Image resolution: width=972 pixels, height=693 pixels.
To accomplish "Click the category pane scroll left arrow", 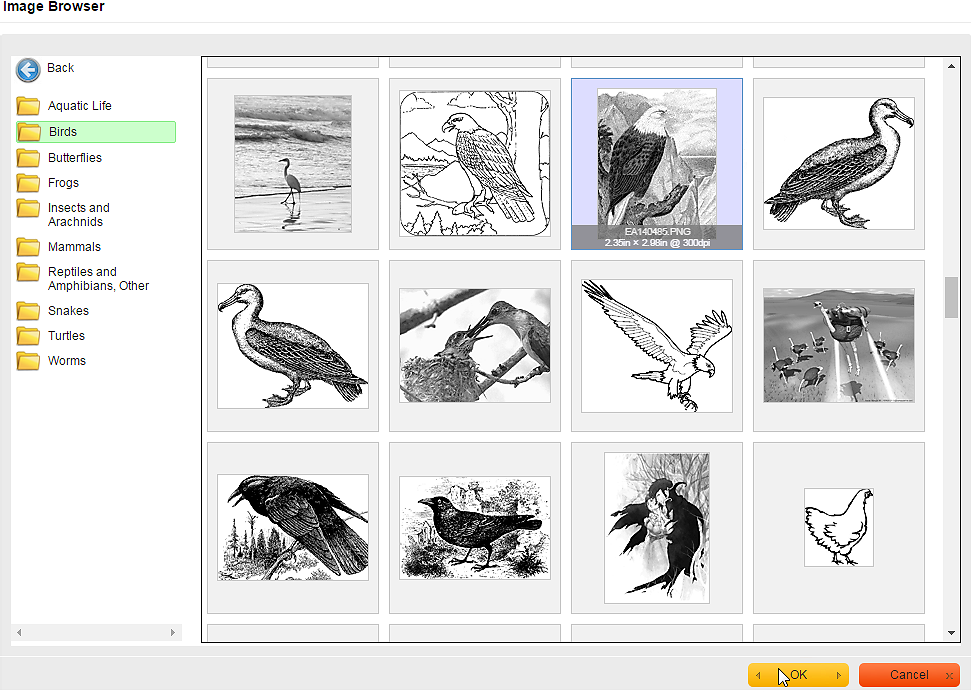I will tap(19, 632).
